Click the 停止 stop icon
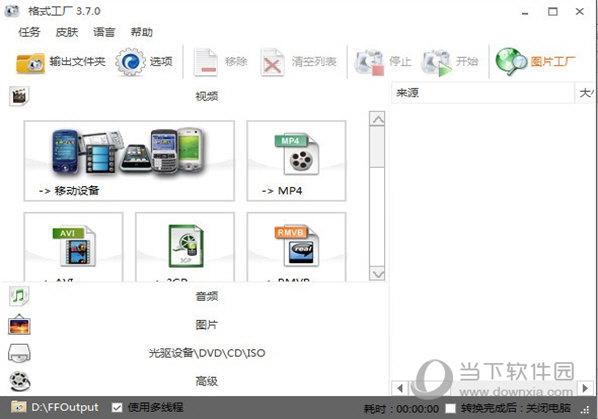This screenshot has width=598, height=419. [x=369, y=62]
